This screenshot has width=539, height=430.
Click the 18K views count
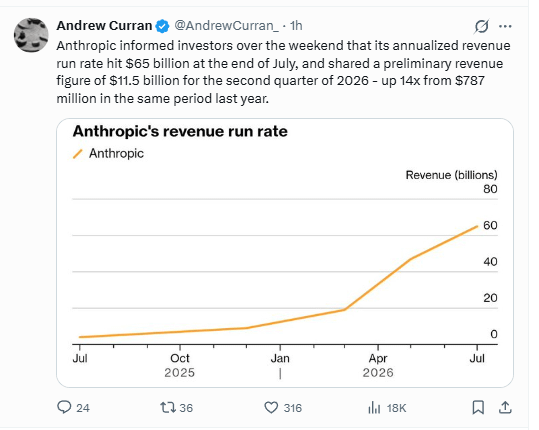click(x=396, y=408)
